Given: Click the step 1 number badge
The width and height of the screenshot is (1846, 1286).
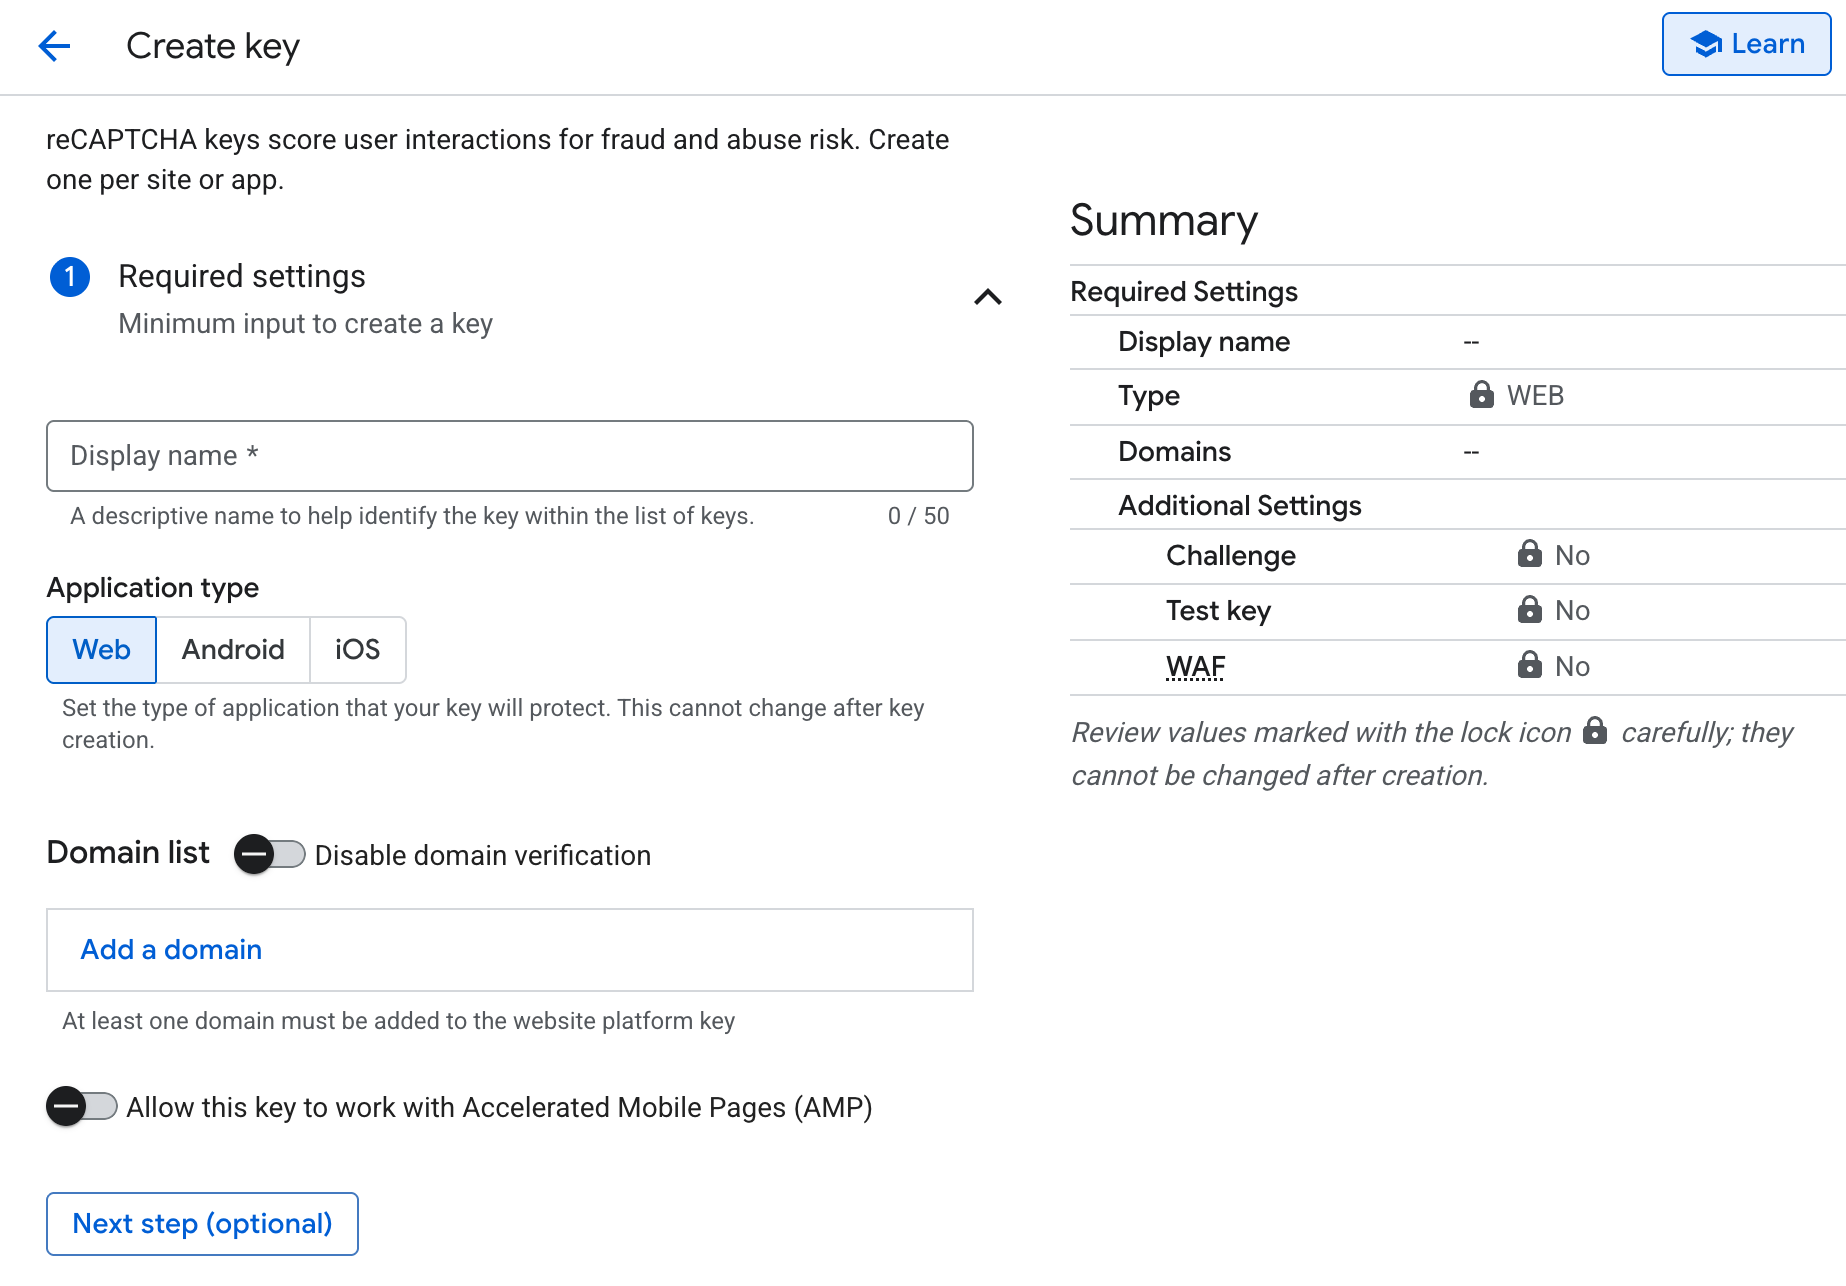Looking at the screenshot, I should tap(70, 277).
